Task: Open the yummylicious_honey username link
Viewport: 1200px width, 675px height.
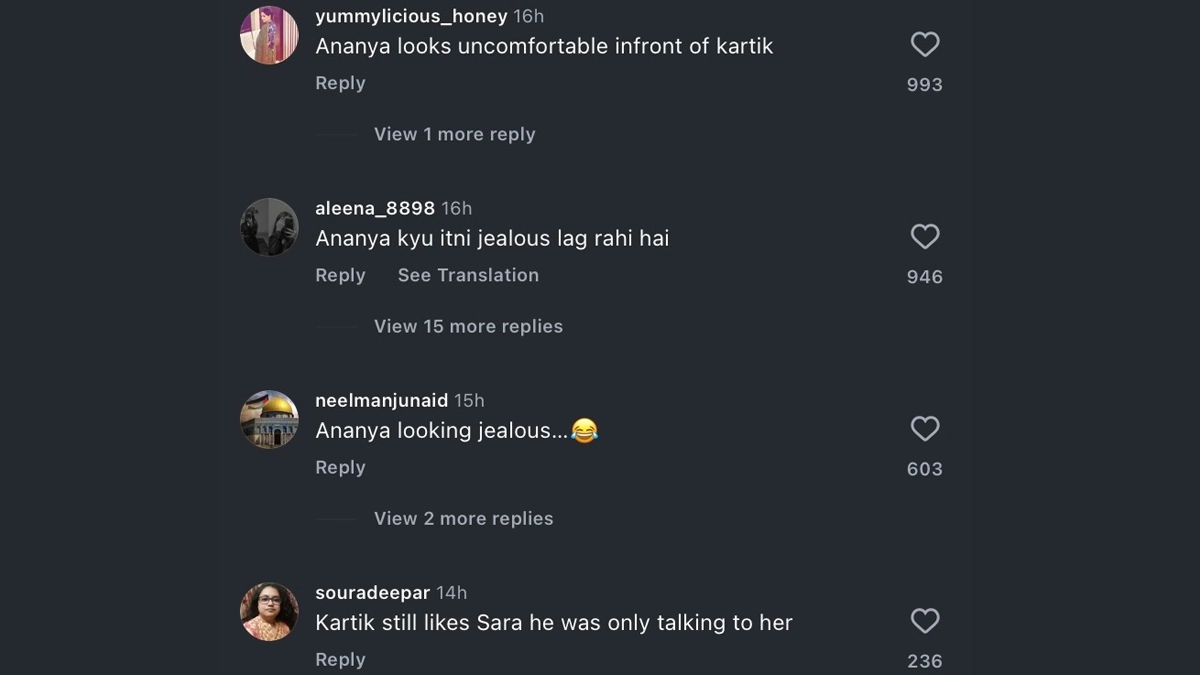Action: pyautogui.click(x=411, y=16)
